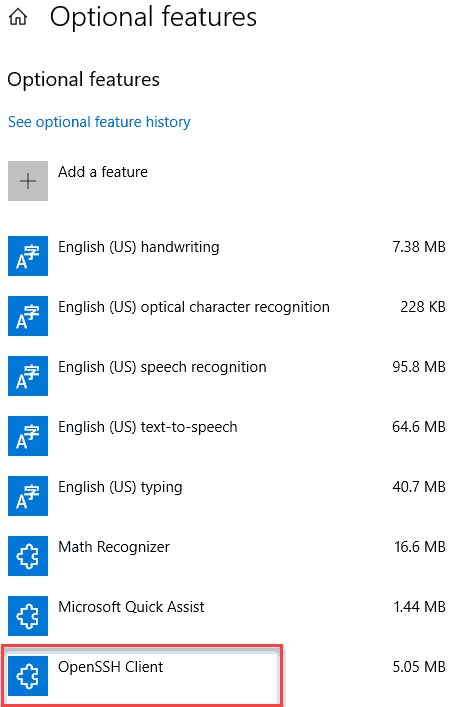The height and width of the screenshot is (707, 470).
Task: Click the 228 KB size value
Action: (423, 307)
